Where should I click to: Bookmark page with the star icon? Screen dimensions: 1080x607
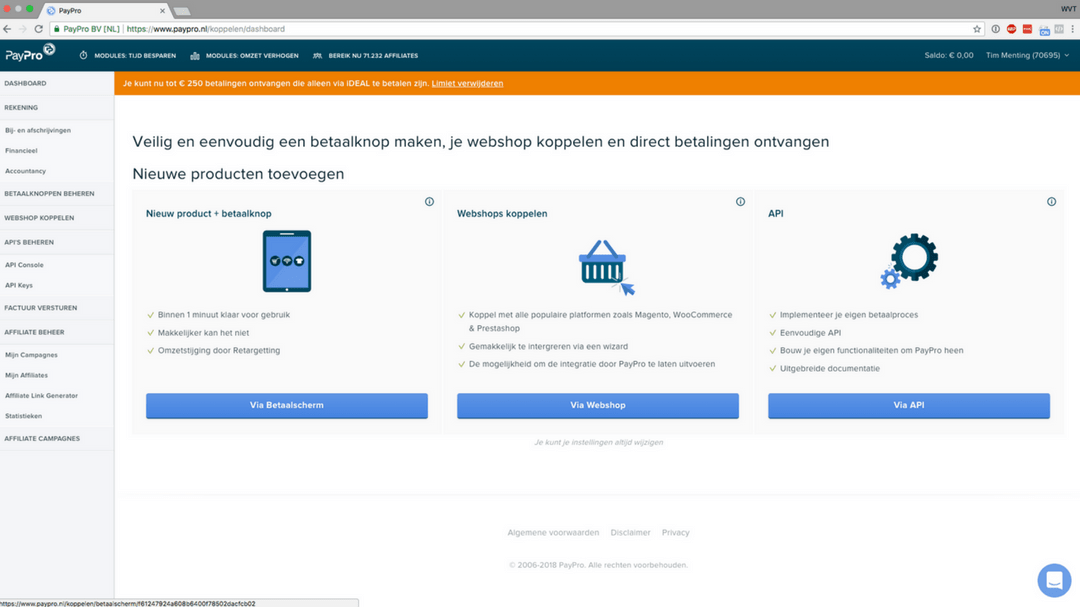[x=977, y=29]
